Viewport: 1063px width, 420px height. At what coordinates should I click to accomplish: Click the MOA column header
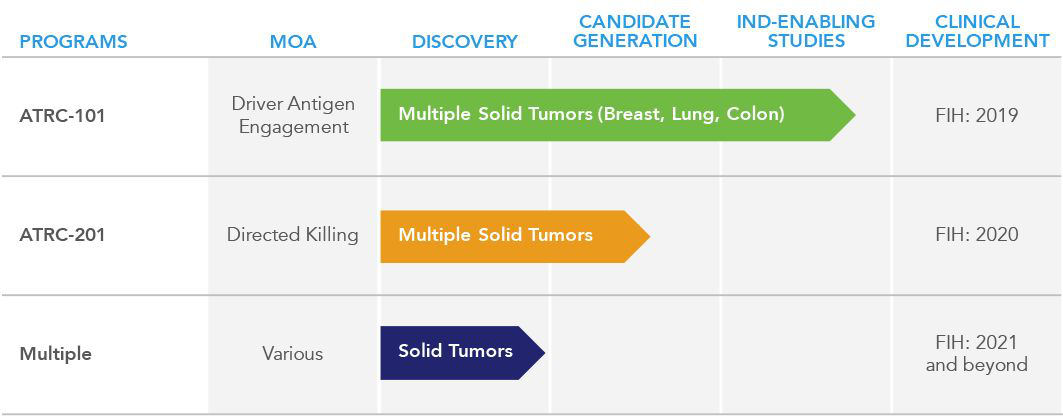point(293,41)
